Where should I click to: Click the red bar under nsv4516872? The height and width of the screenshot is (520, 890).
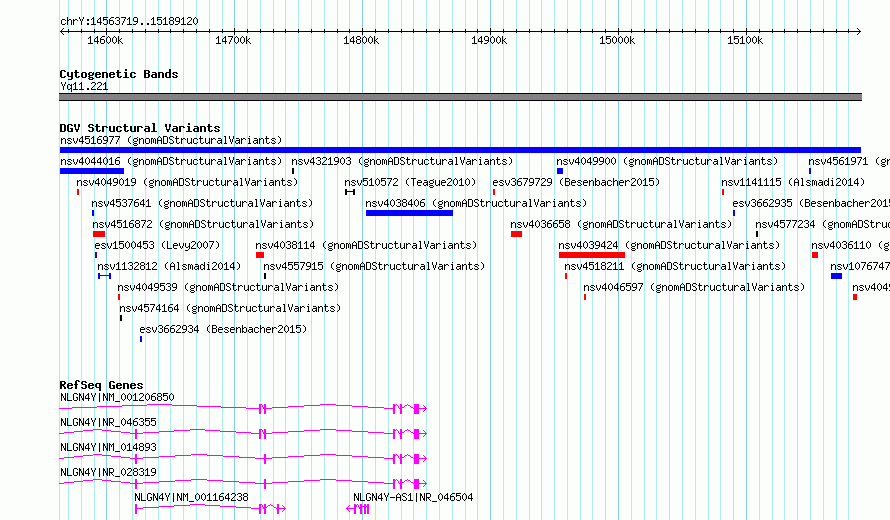point(99,234)
